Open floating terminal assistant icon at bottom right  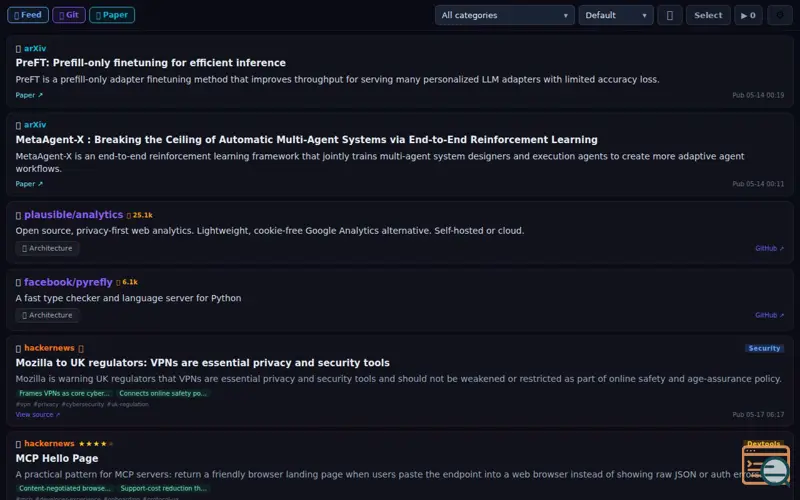pyautogui.click(x=766, y=465)
